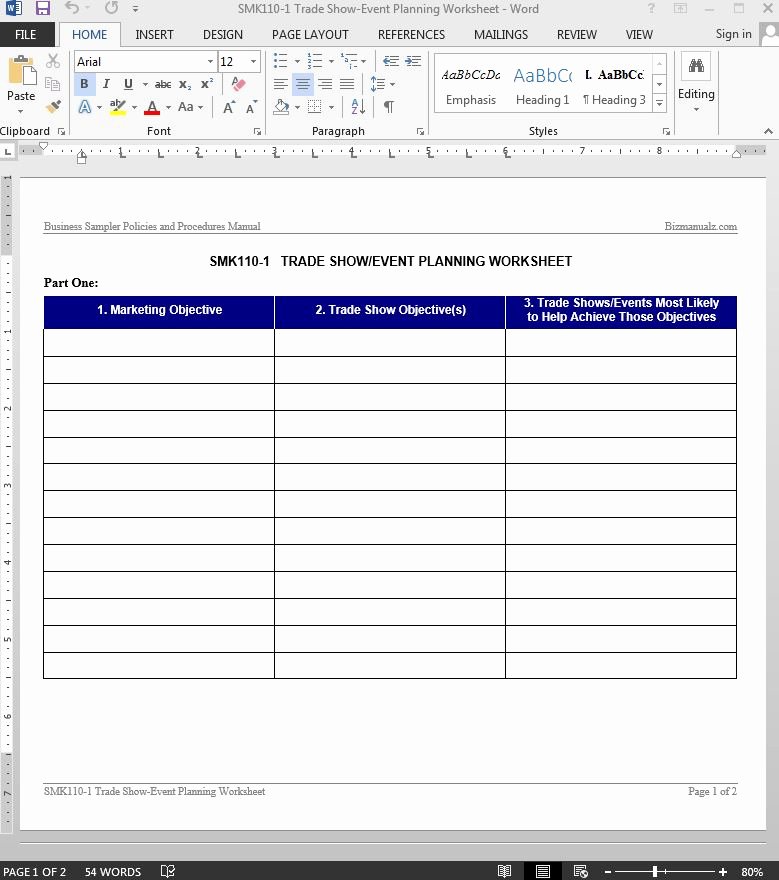Click the Paste clipboard icon

[22, 71]
